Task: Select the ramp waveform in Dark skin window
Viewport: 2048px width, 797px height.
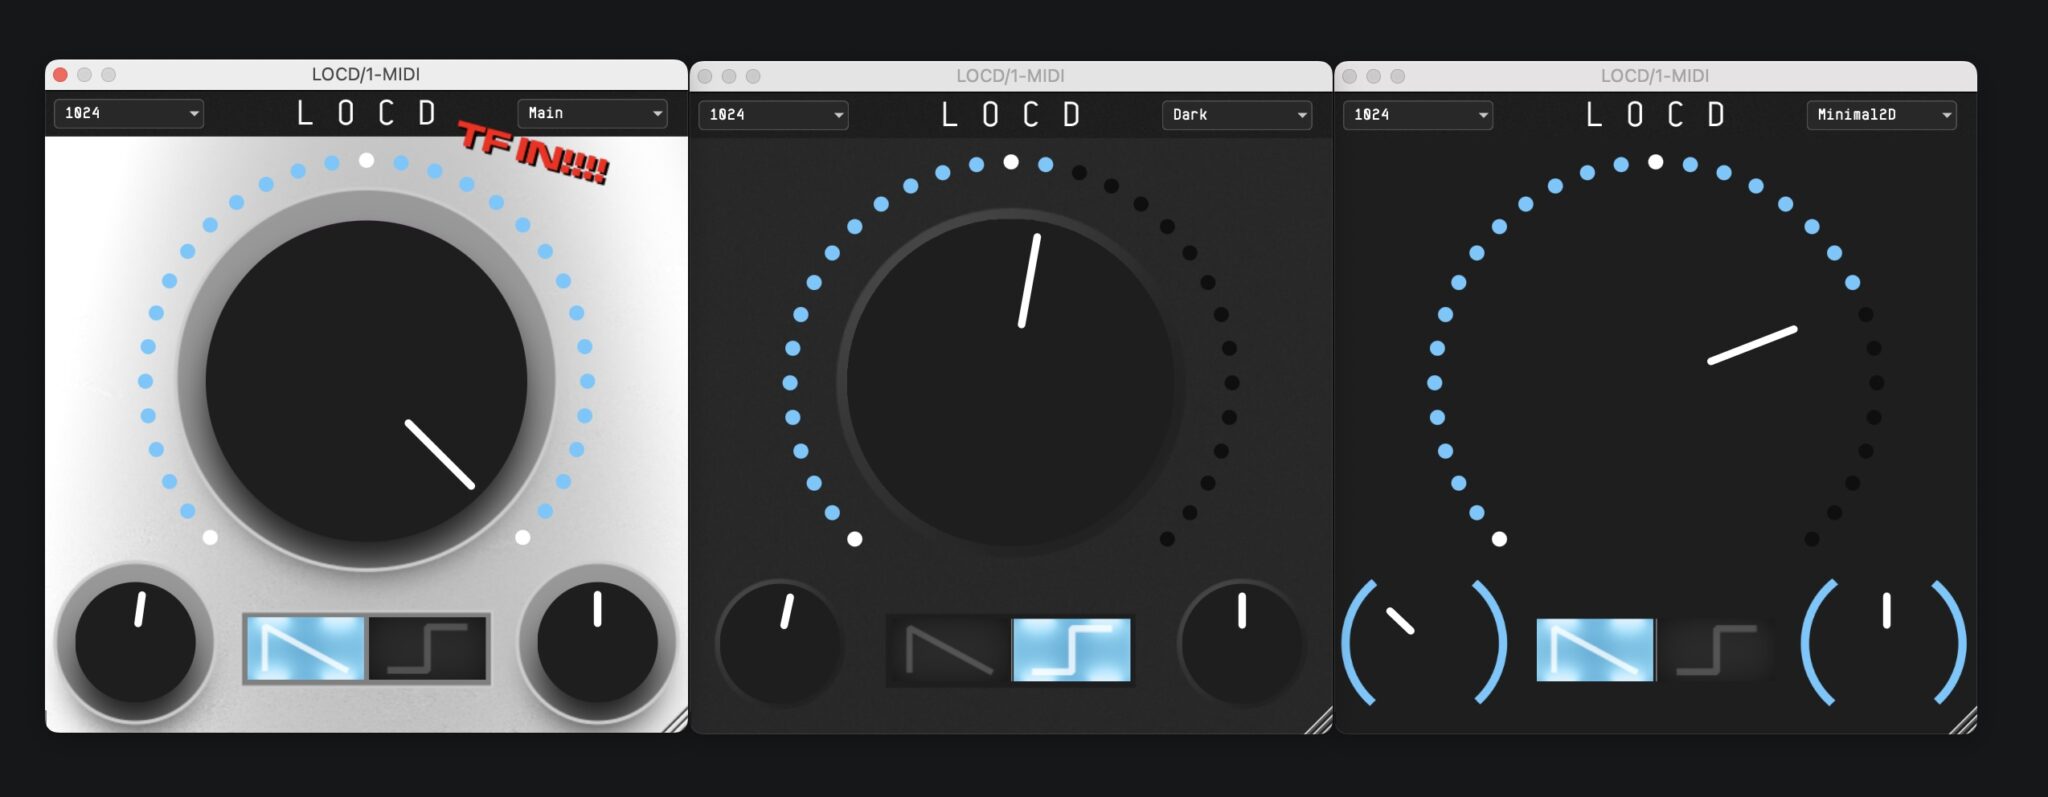Action: (x=948, y=650)
